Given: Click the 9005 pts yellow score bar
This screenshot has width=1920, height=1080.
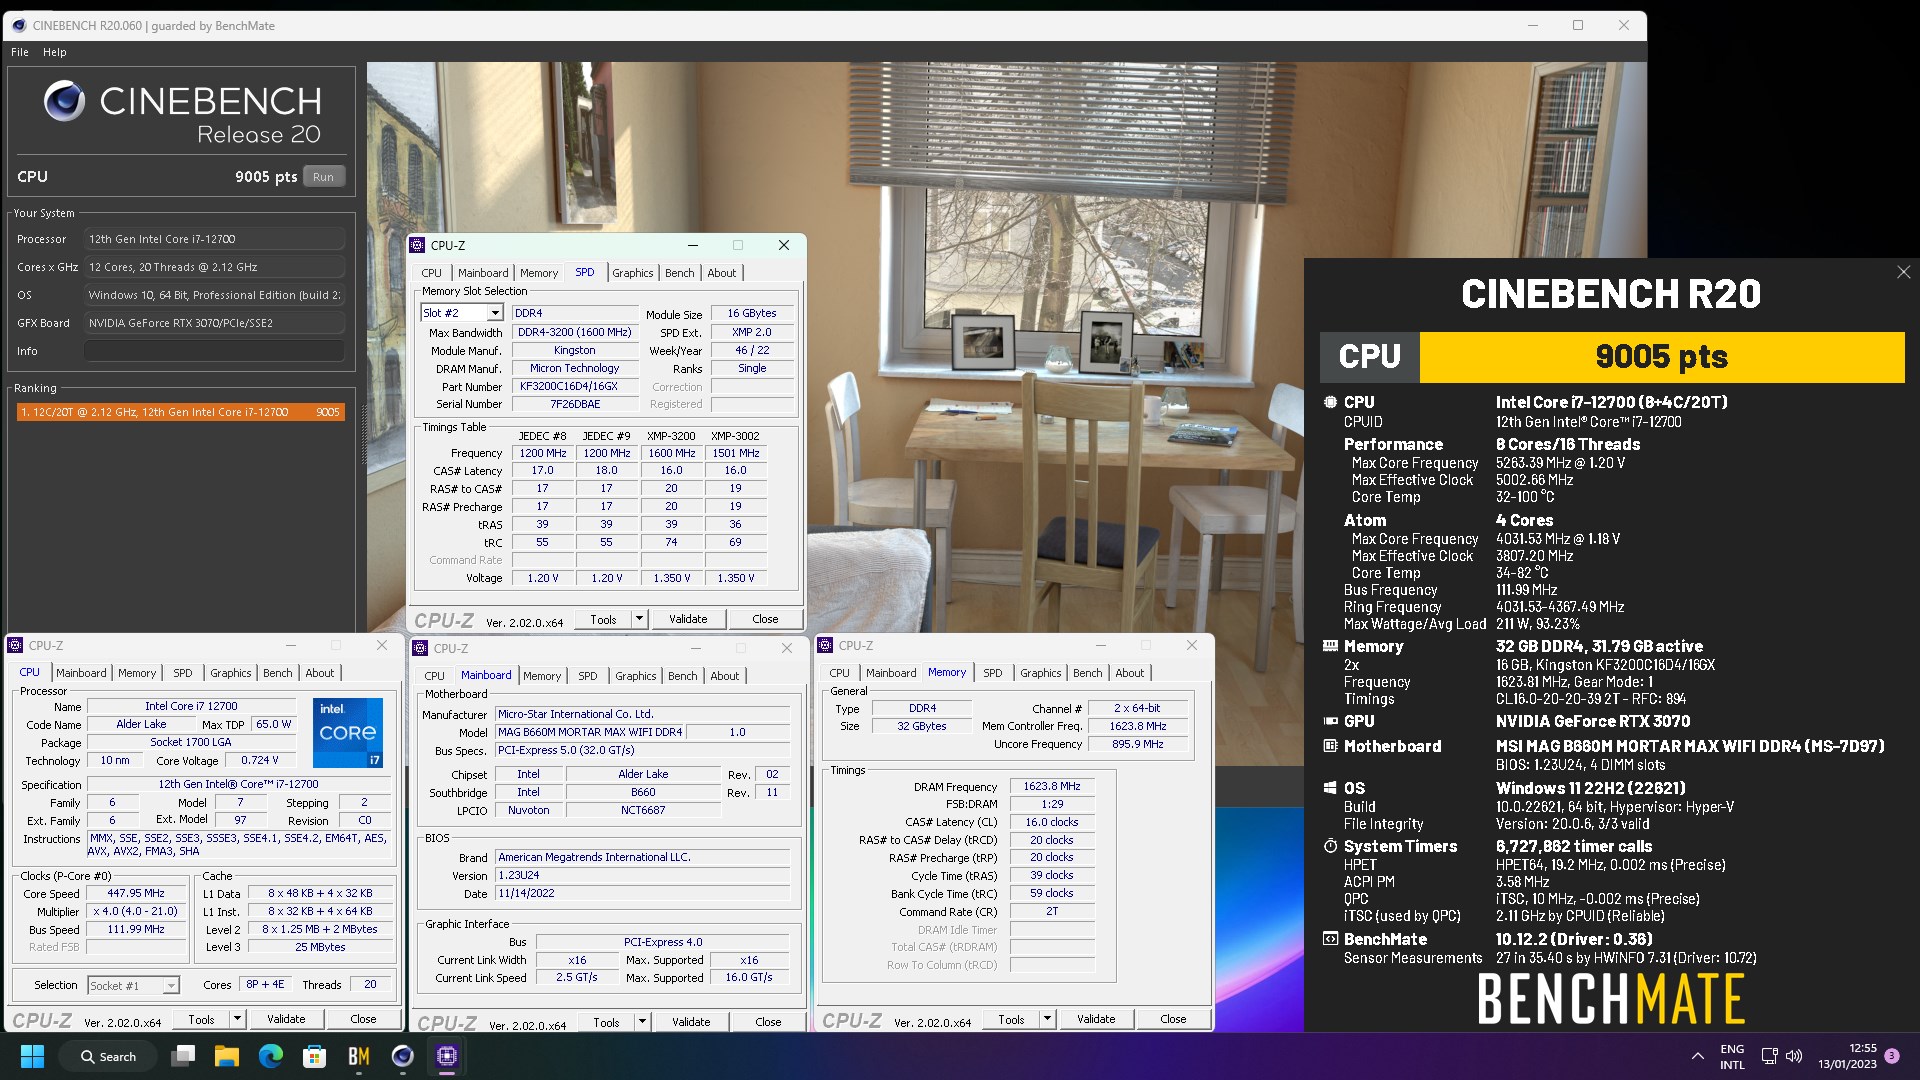Looking at the screenshot, I should (x=1662, y=357).
